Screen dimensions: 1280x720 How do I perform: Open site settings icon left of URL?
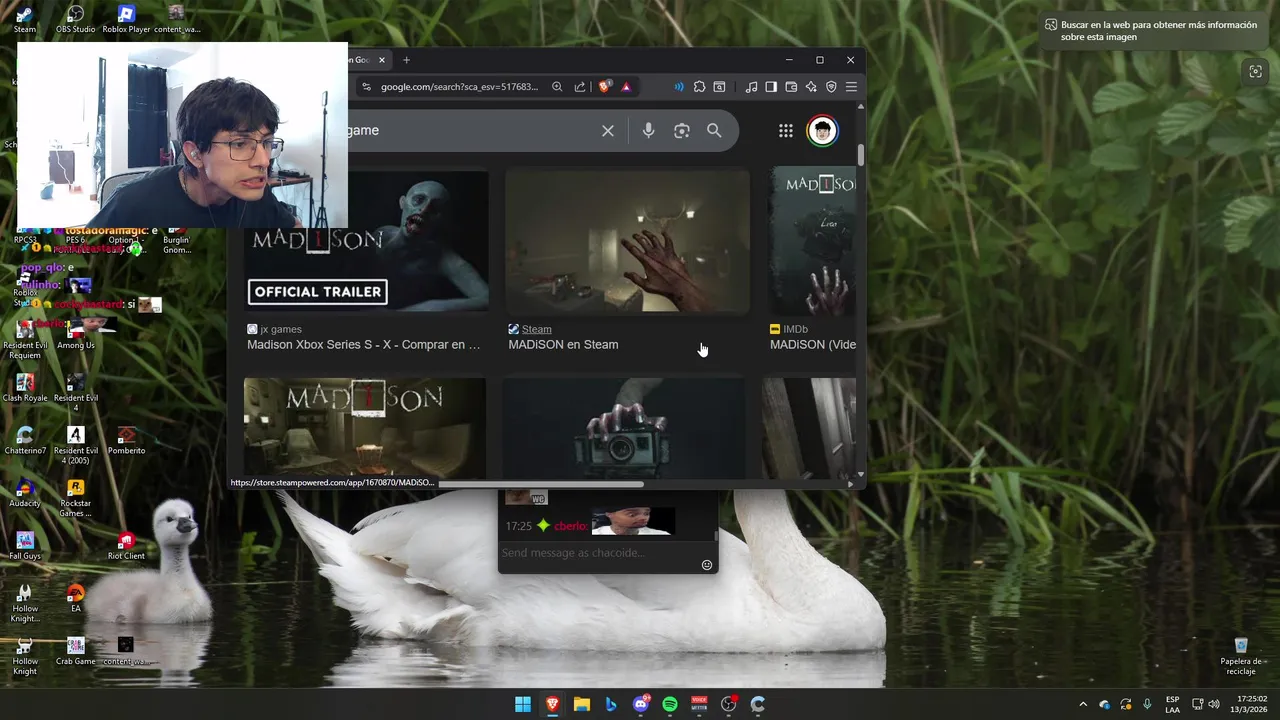(x=366, y=87)
